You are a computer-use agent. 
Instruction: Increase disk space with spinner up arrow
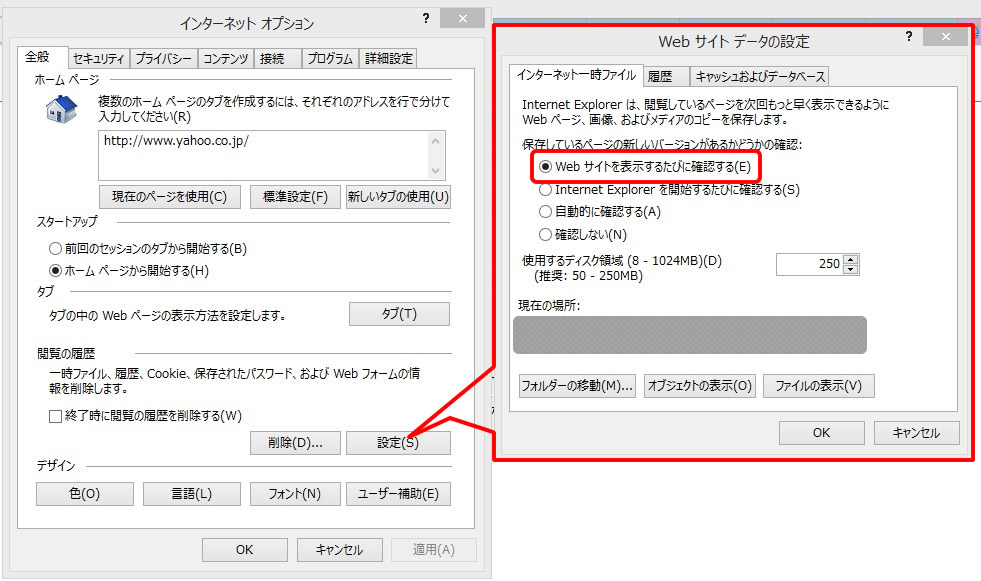coord(851,260)
